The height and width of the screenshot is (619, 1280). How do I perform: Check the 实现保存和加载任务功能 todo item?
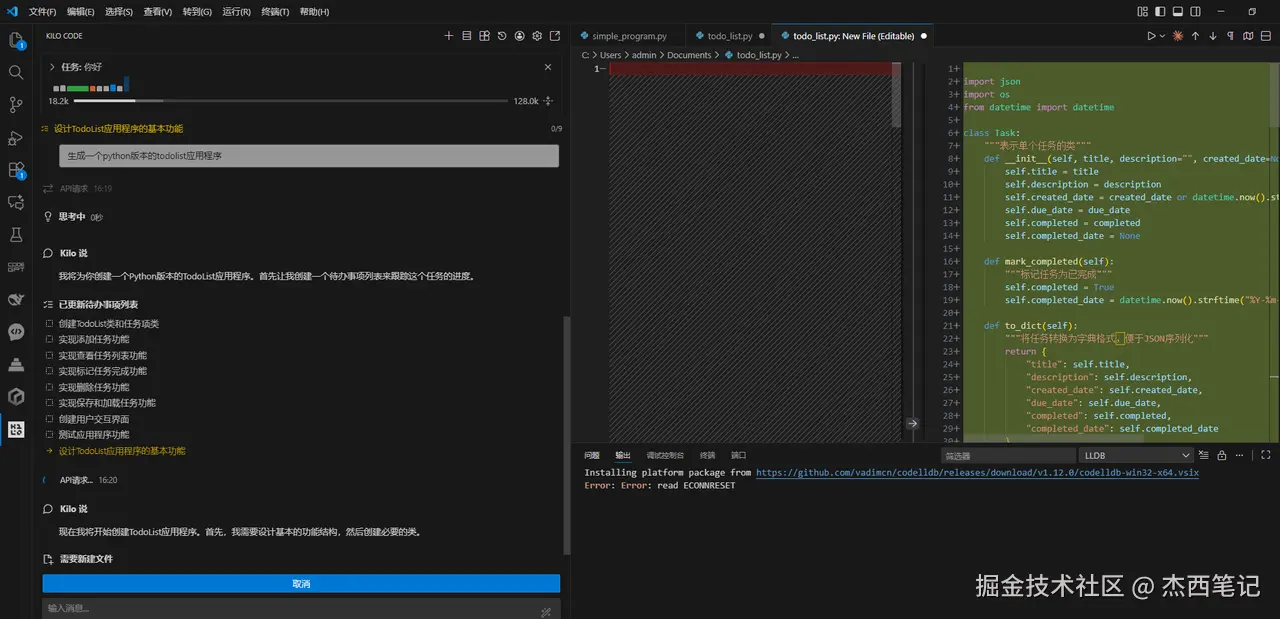(49, 403)
